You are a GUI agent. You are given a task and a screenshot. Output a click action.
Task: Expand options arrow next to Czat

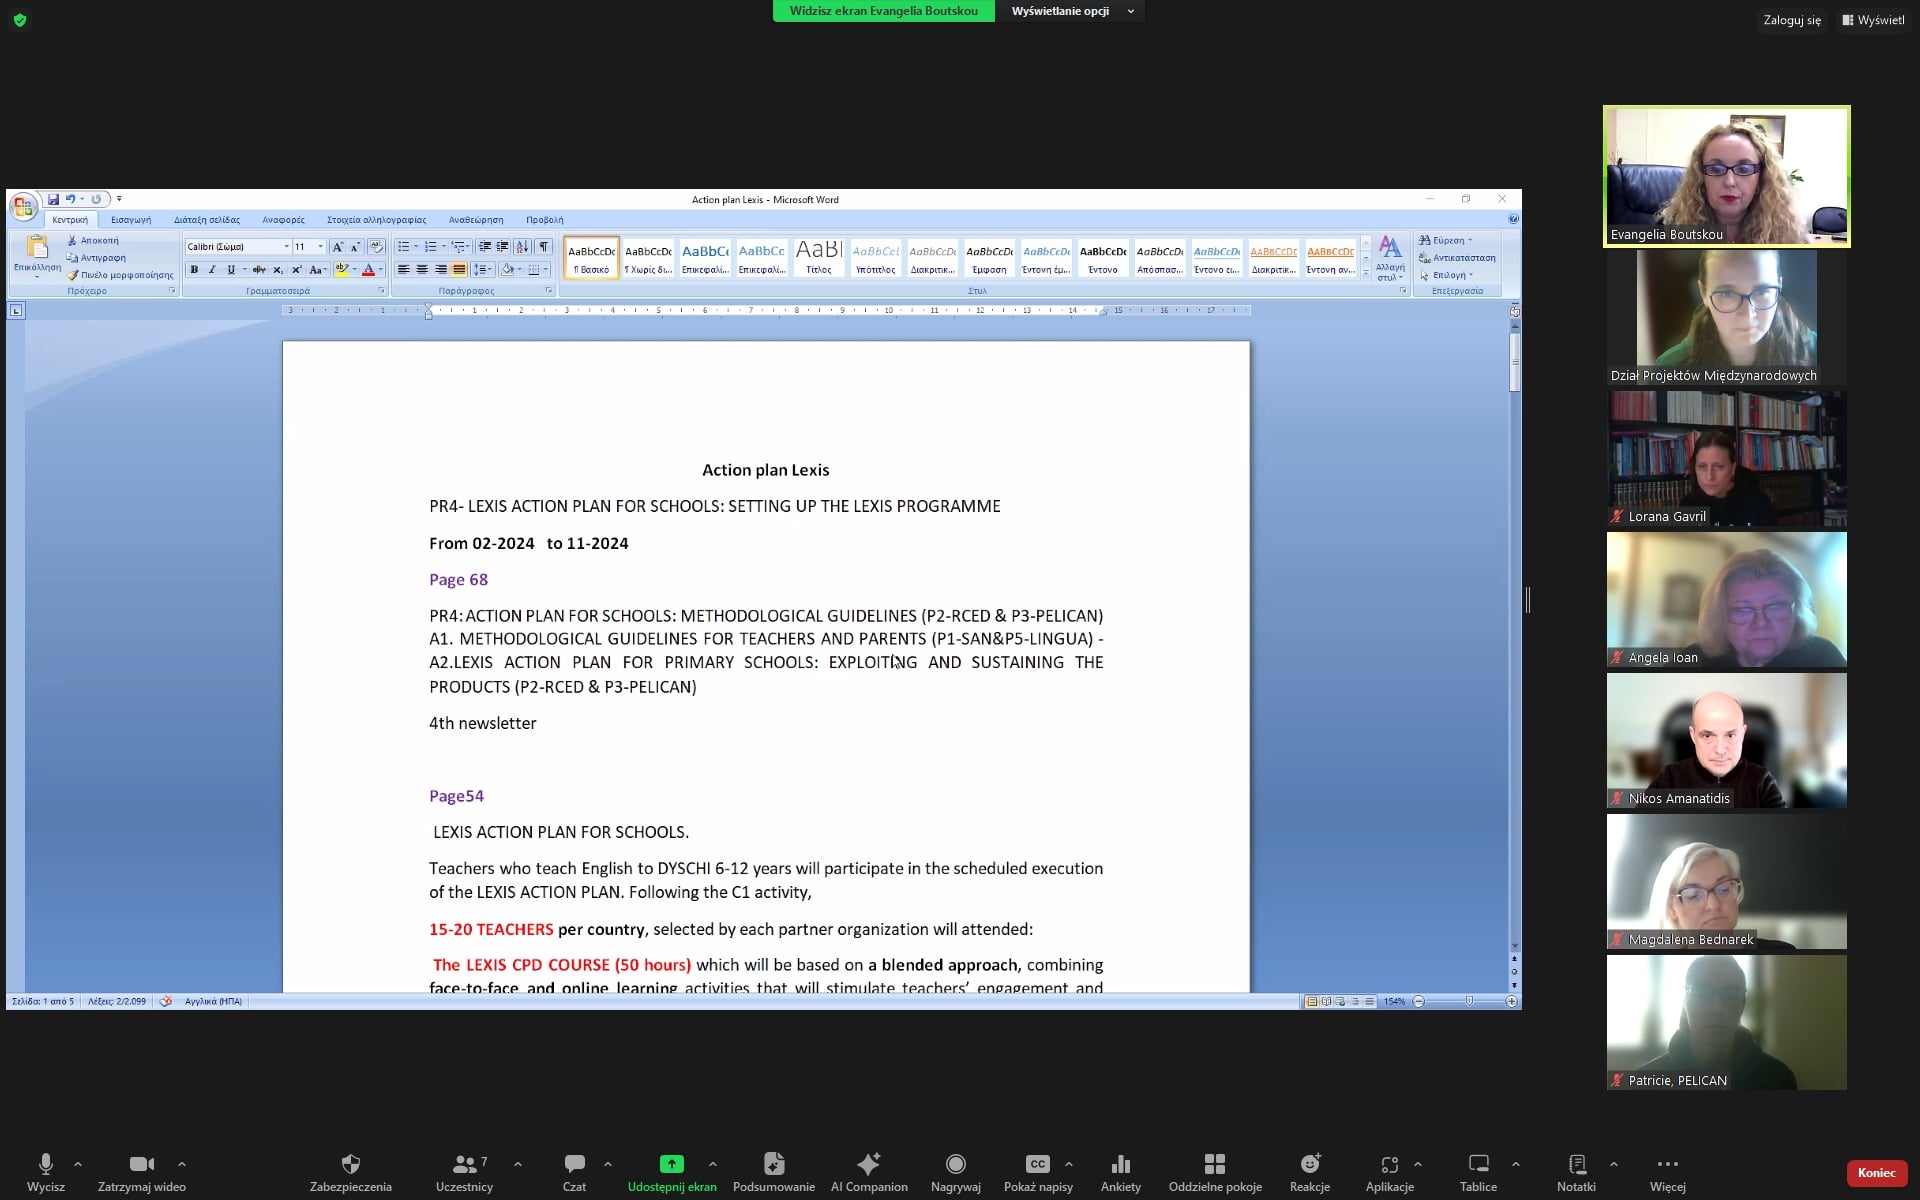click(607, 1164)
